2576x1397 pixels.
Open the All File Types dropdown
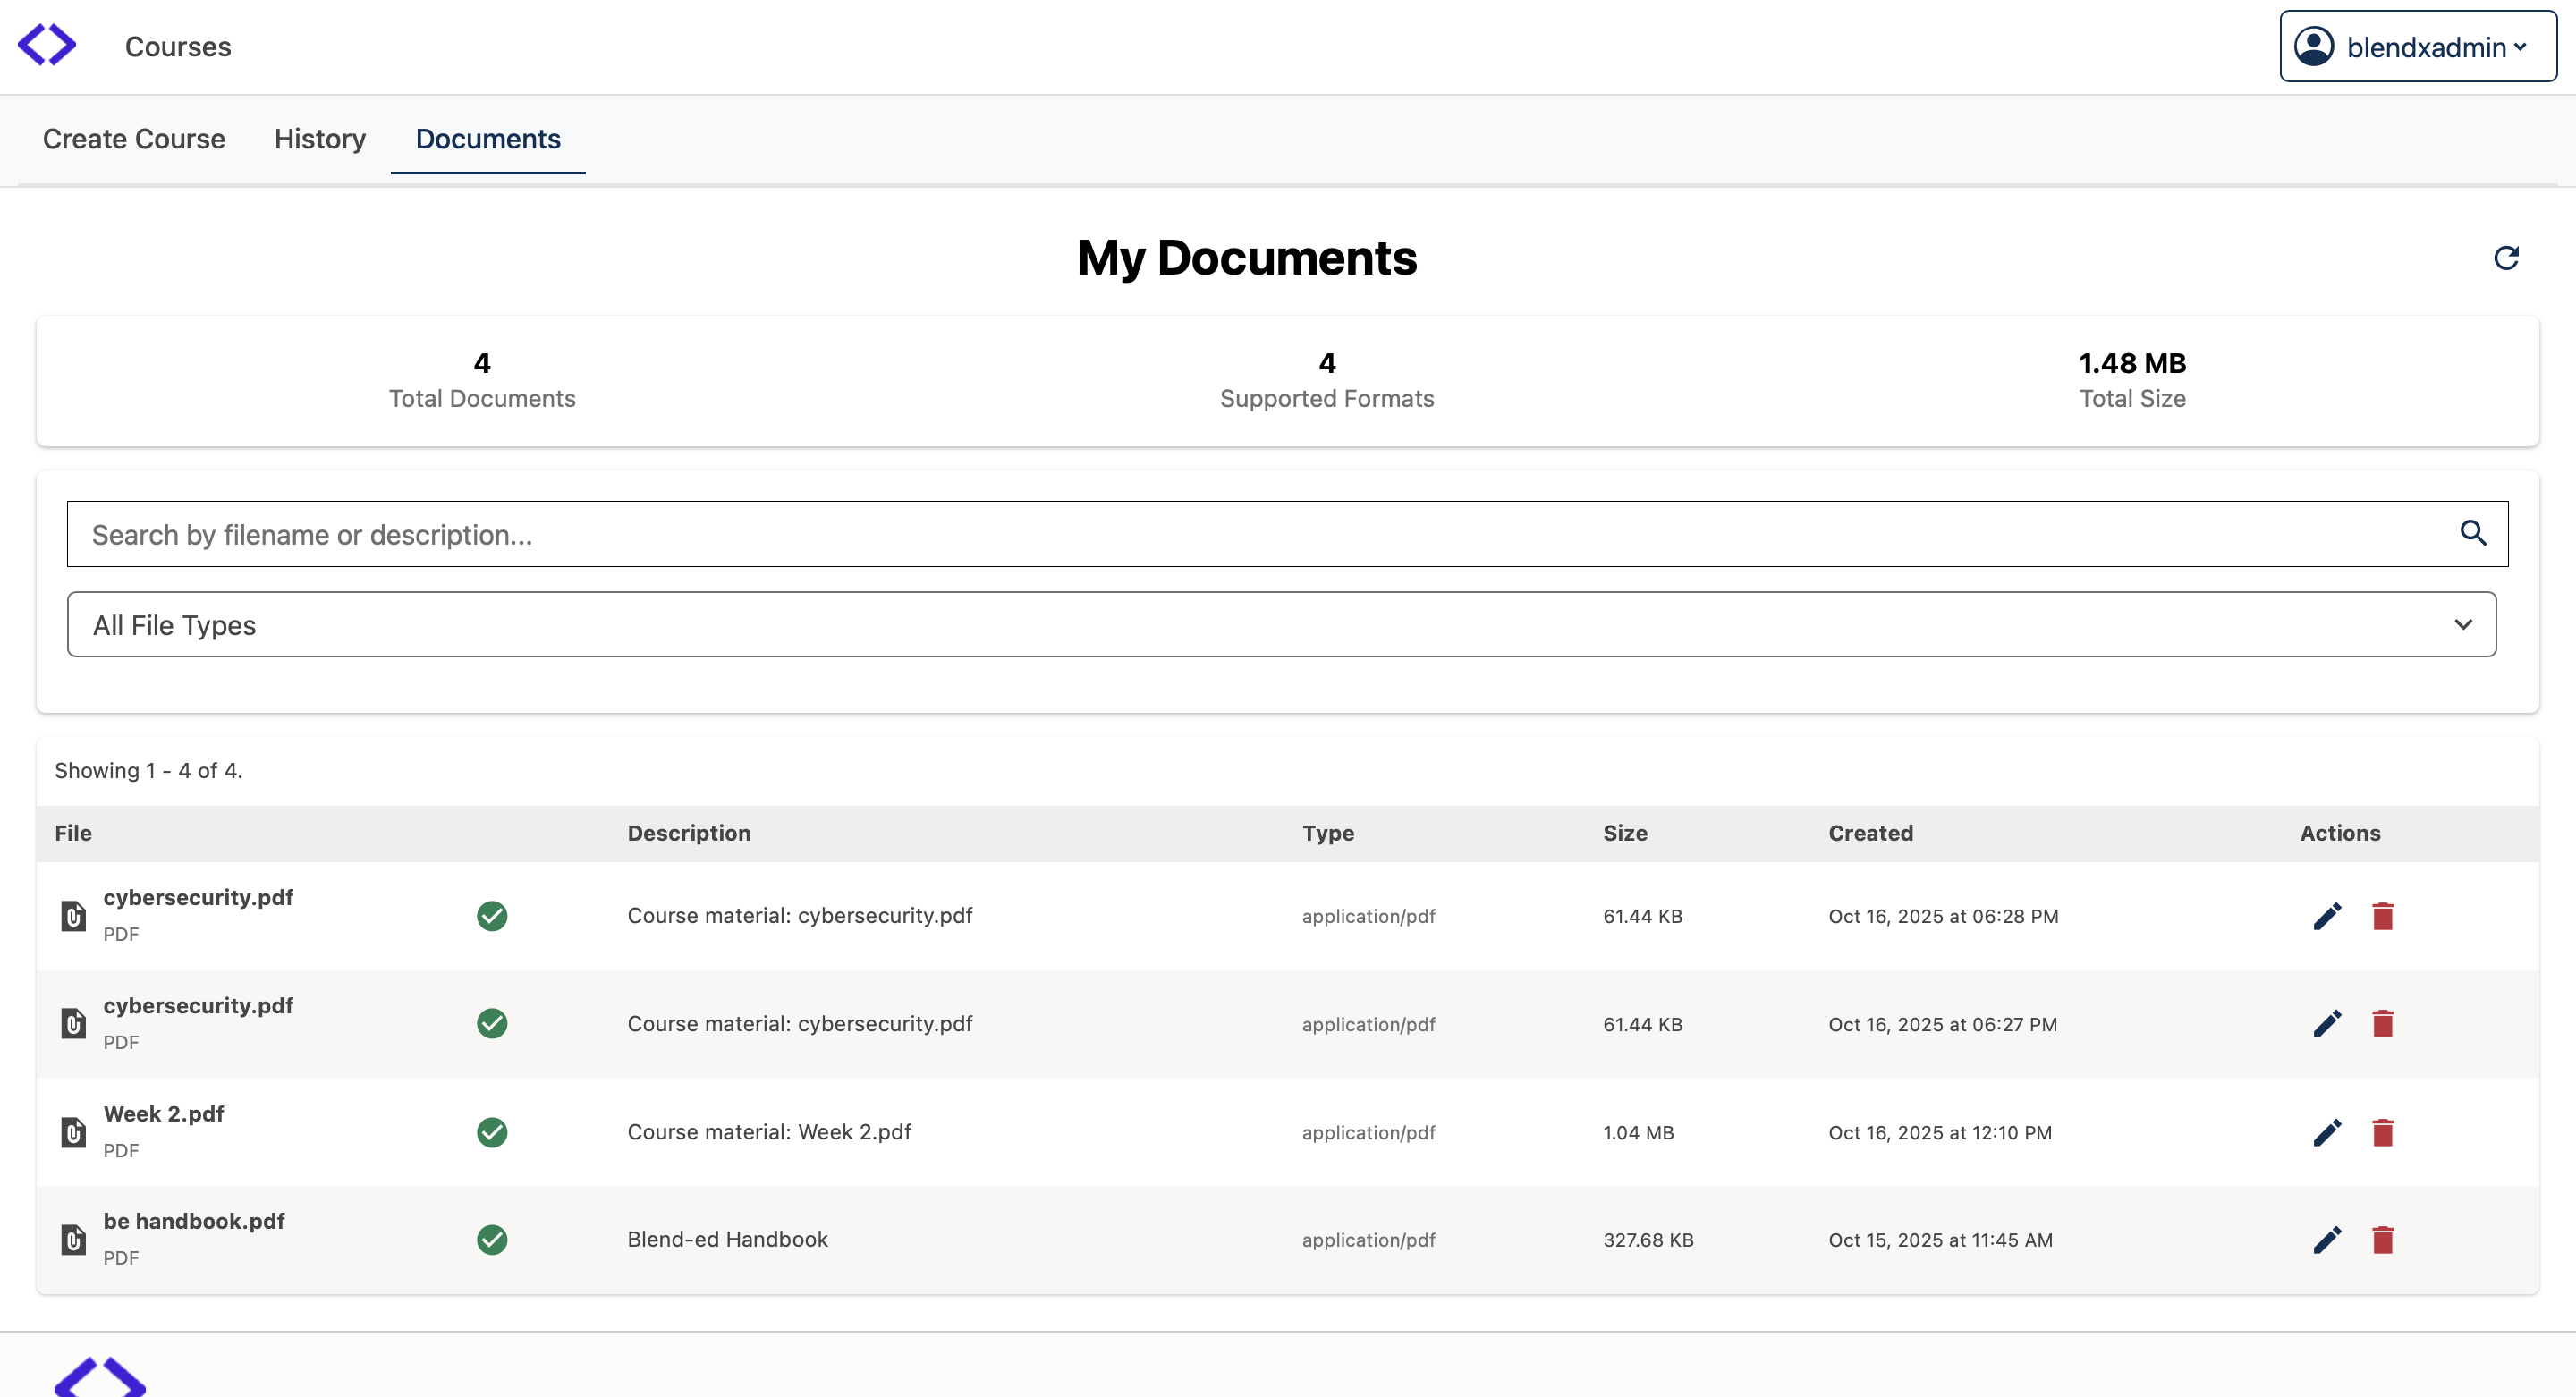coord(1280,625)
